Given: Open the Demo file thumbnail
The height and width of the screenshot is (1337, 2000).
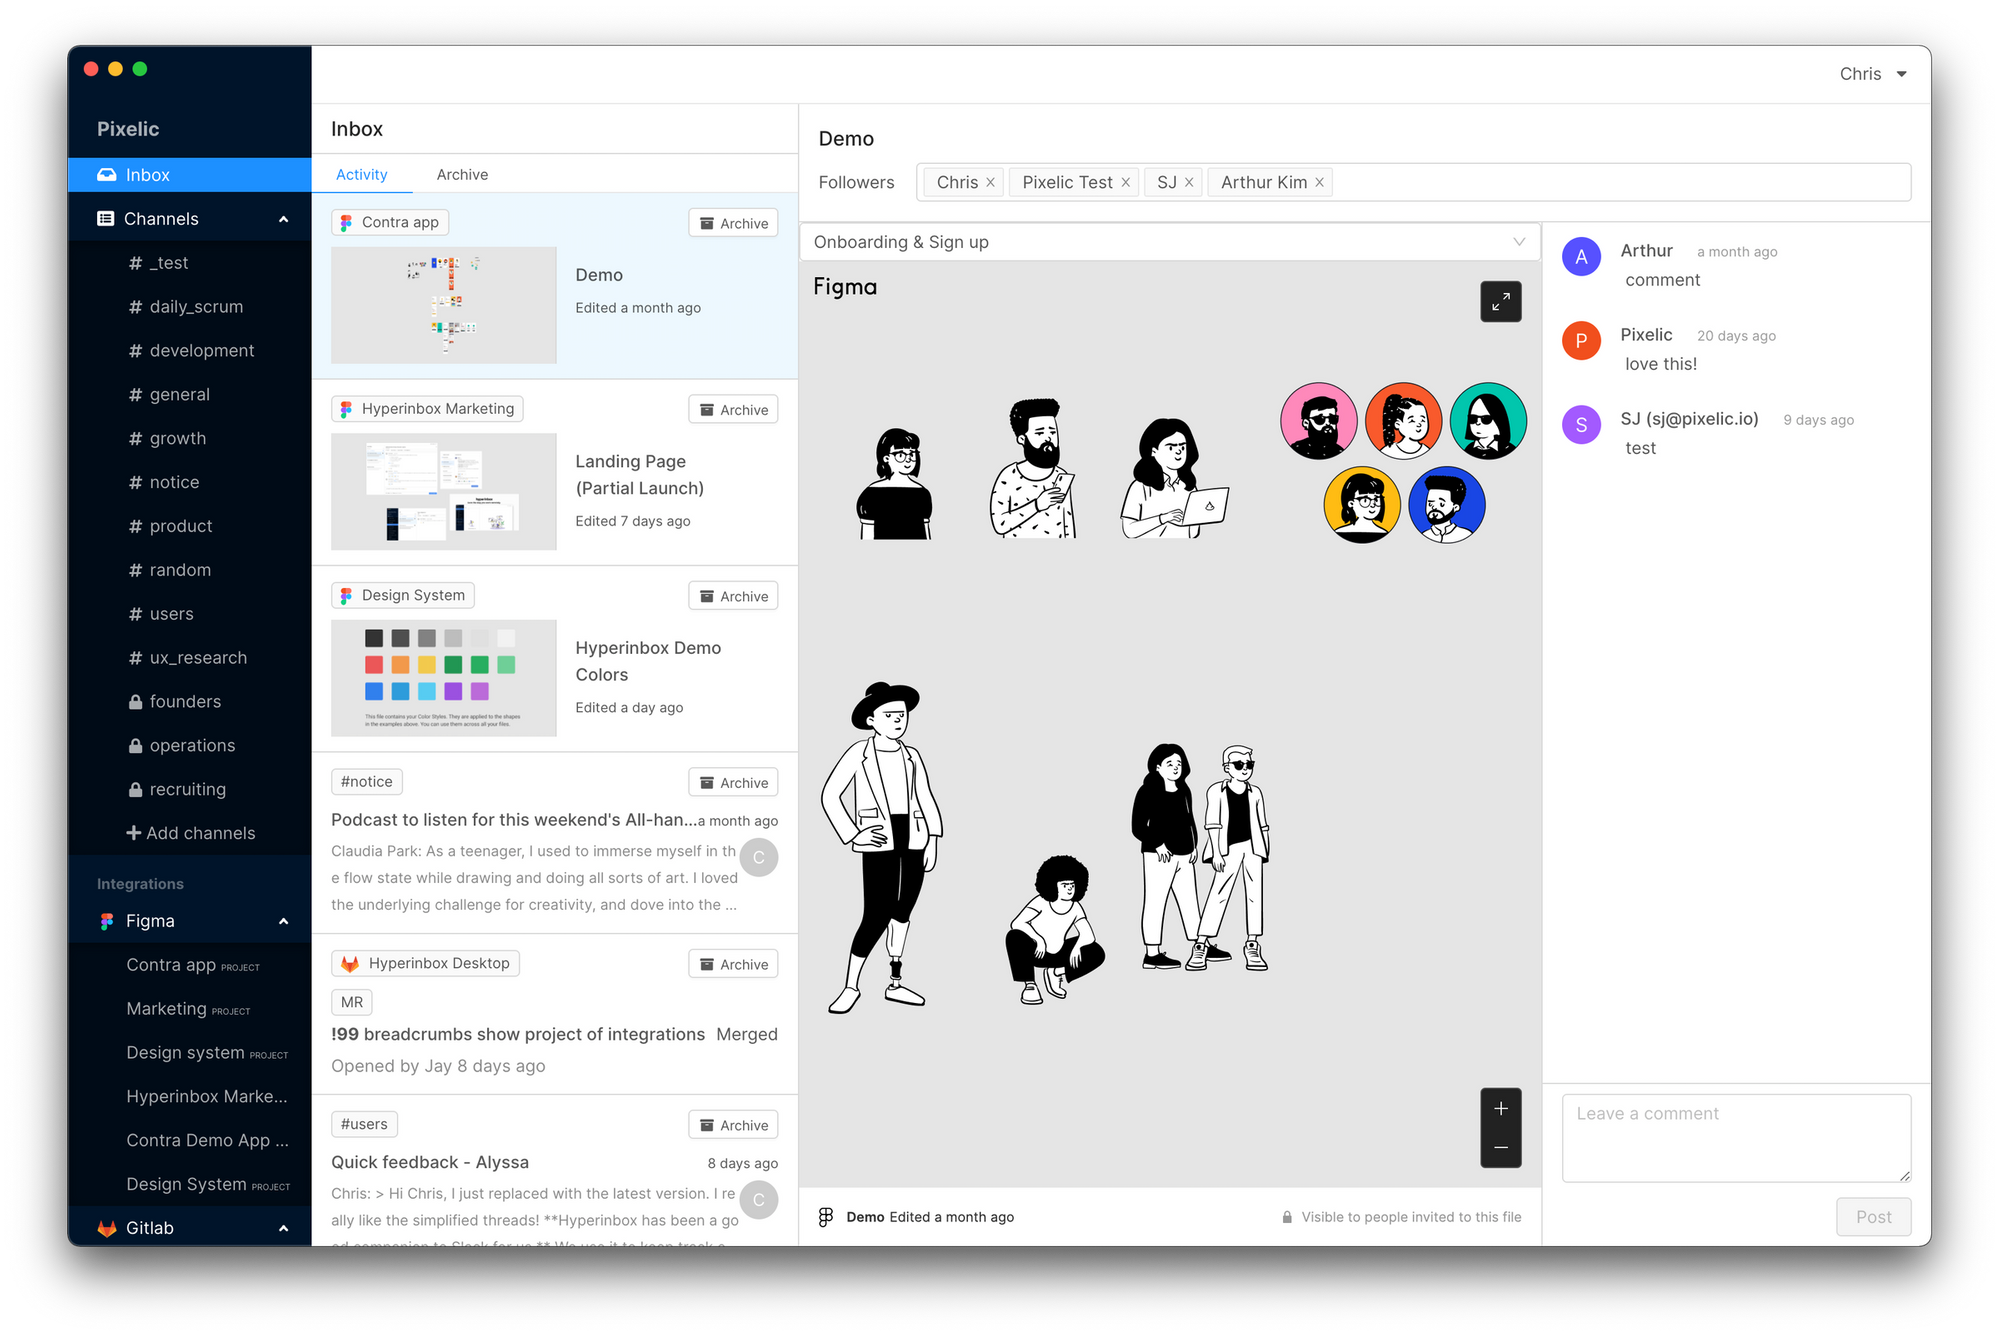Looking at the screenshot, I should pos(444,305).
